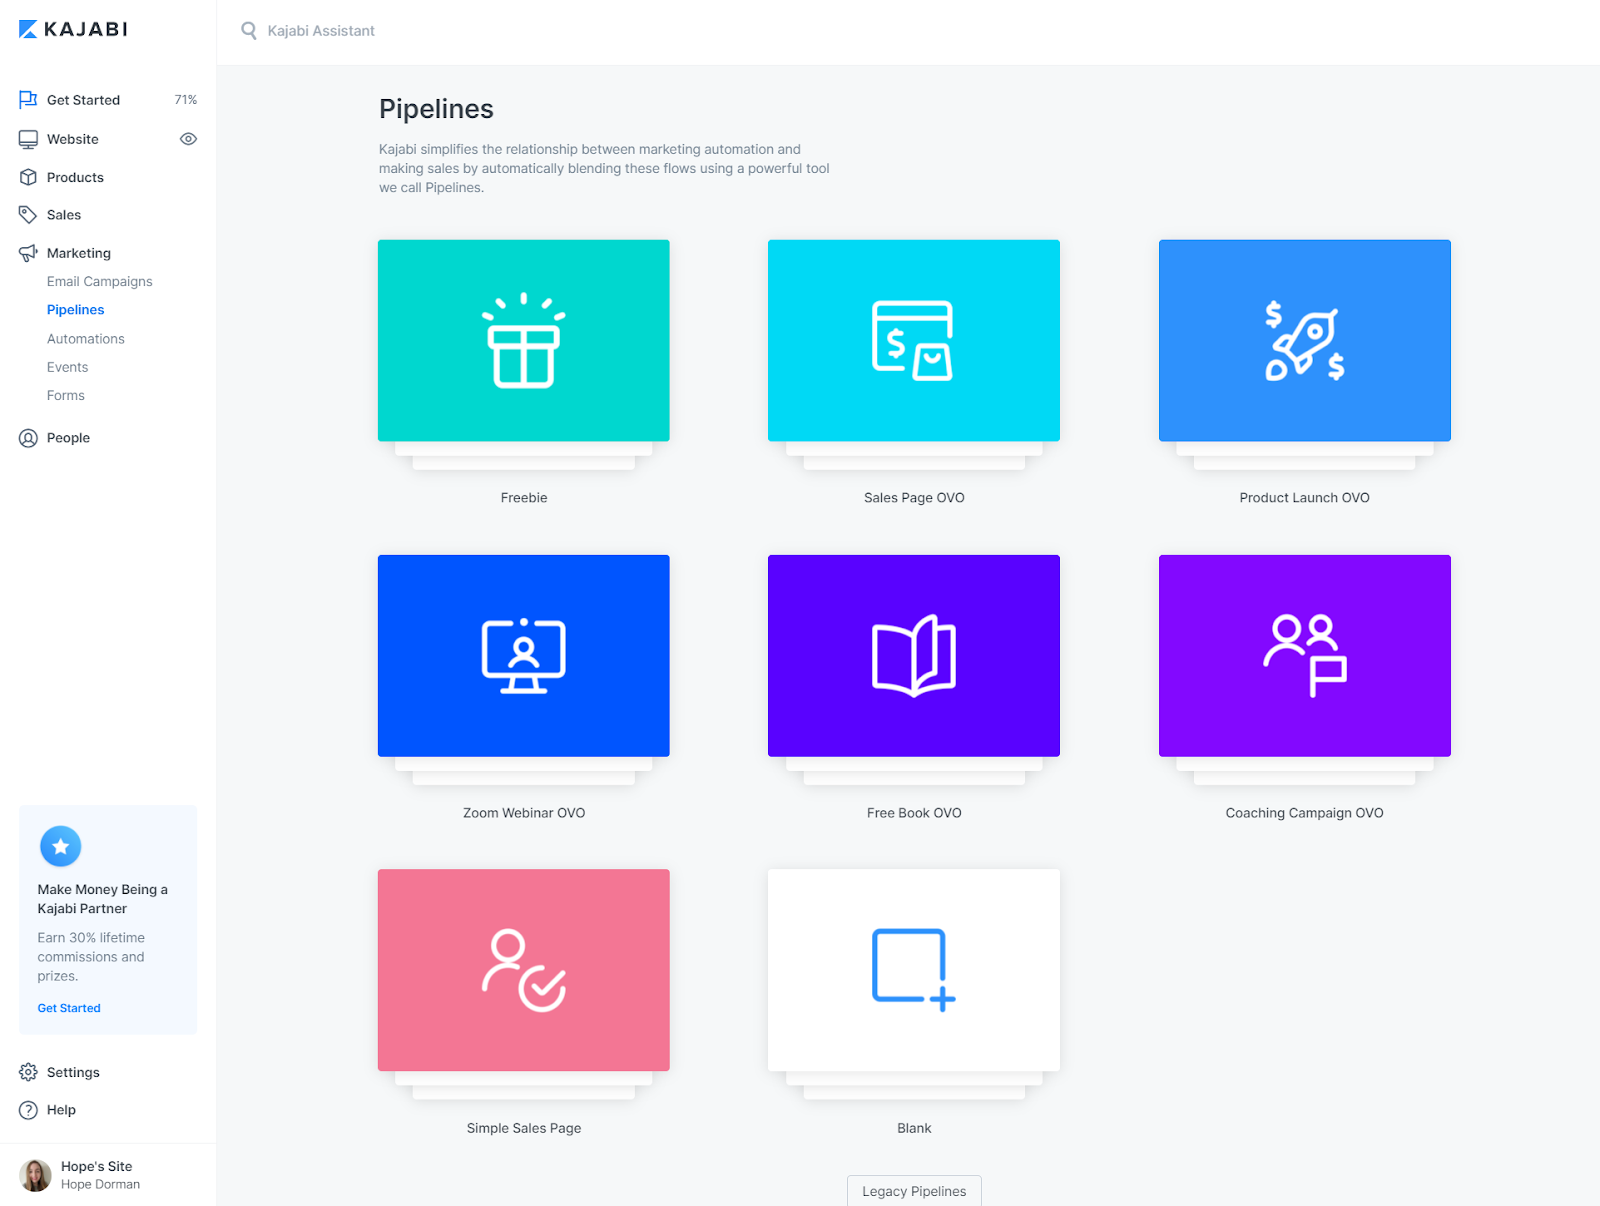Go to Forms
The width and height of the screenshot is (1600, 1206).
point(66,396)
